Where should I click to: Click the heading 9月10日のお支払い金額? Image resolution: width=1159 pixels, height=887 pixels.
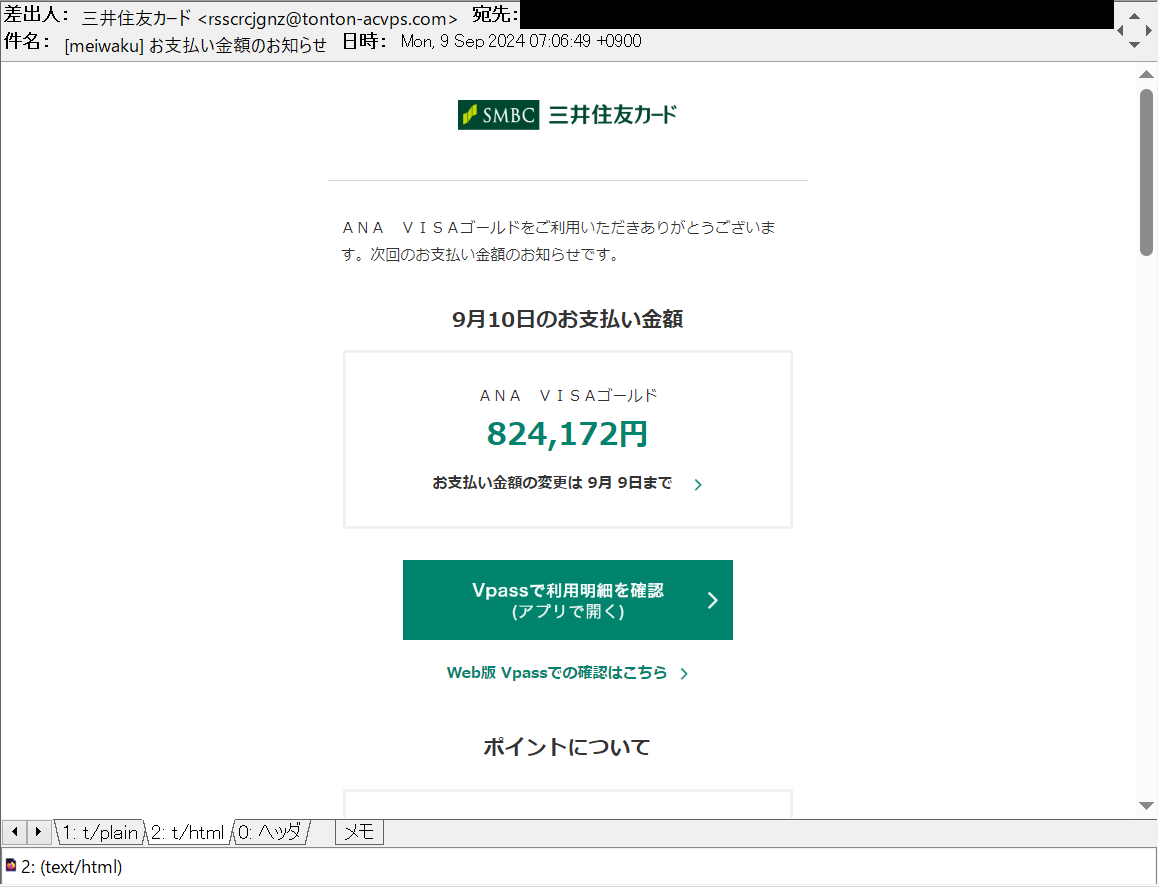tap(568, 319)
